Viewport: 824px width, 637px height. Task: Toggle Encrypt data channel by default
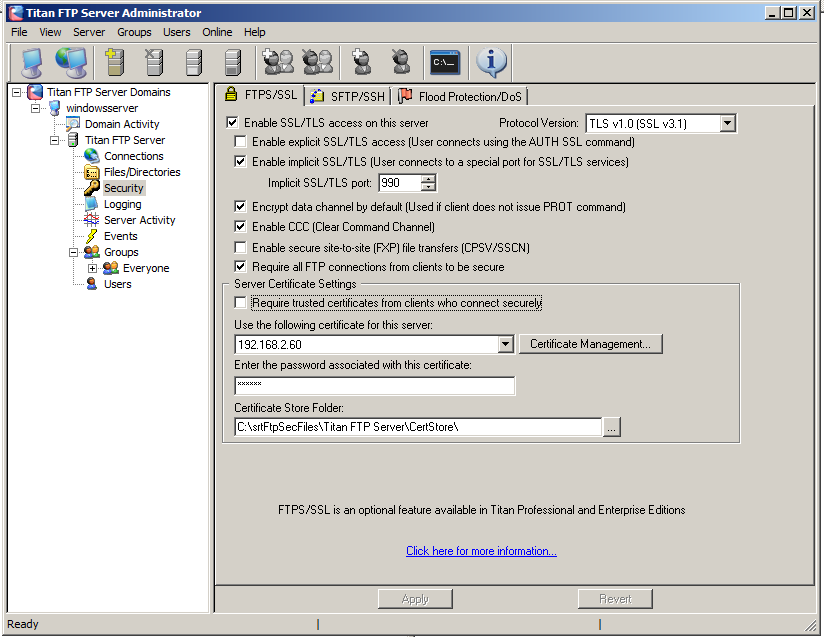tap(240, 207)
